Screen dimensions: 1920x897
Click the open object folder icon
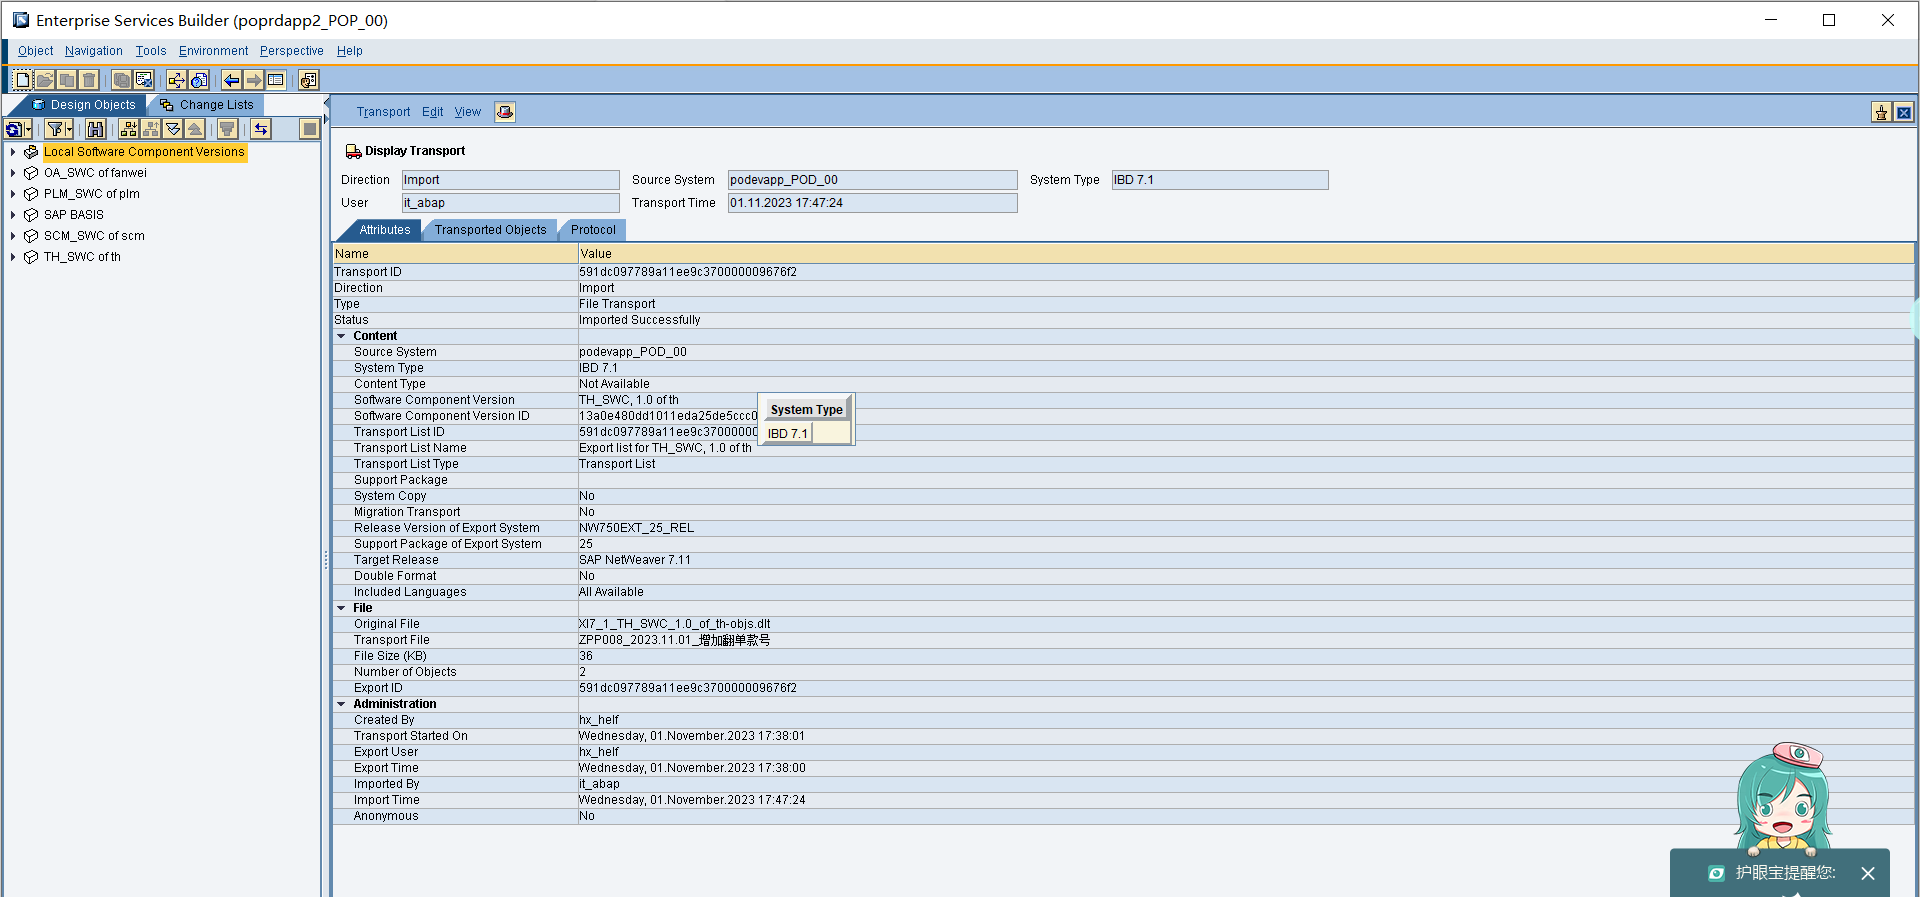click(x=45, y=80)
